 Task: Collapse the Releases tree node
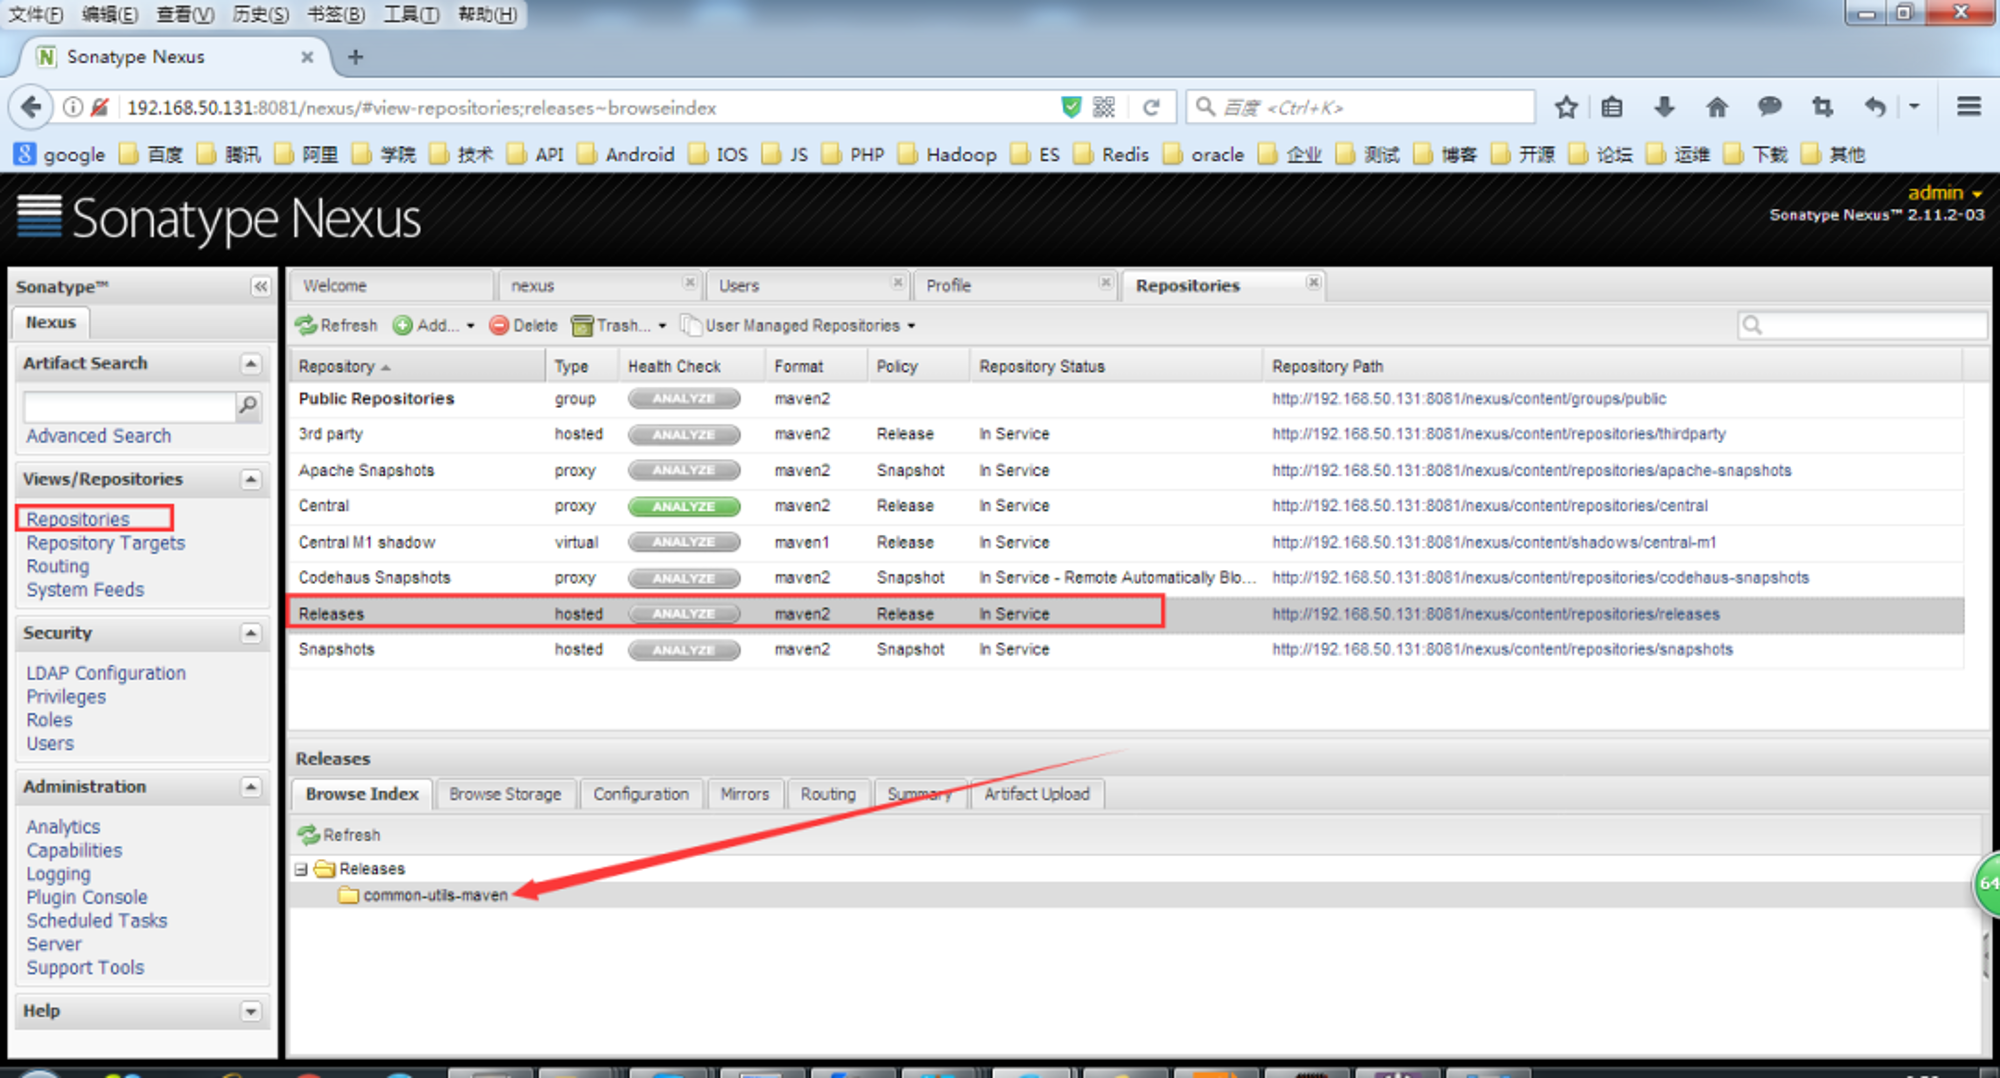(x=301, y=869)
